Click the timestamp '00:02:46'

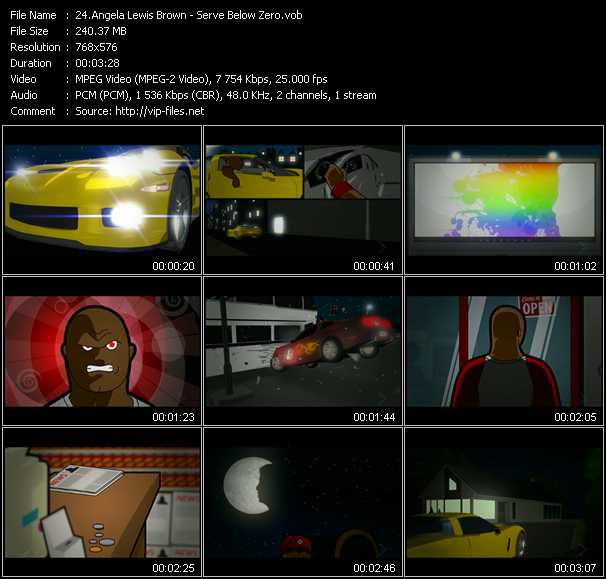374,568
